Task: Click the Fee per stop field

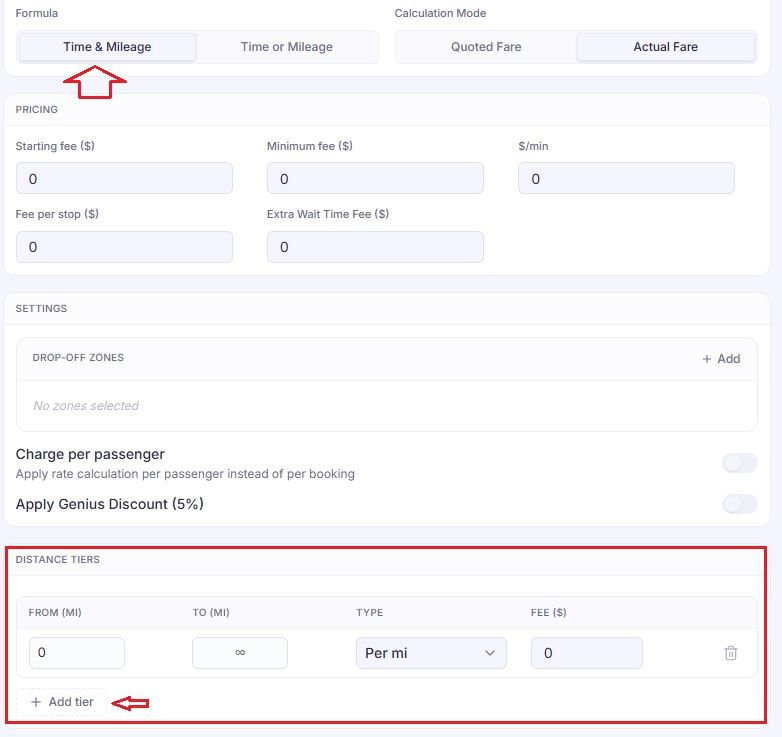Action: point(124,247)
